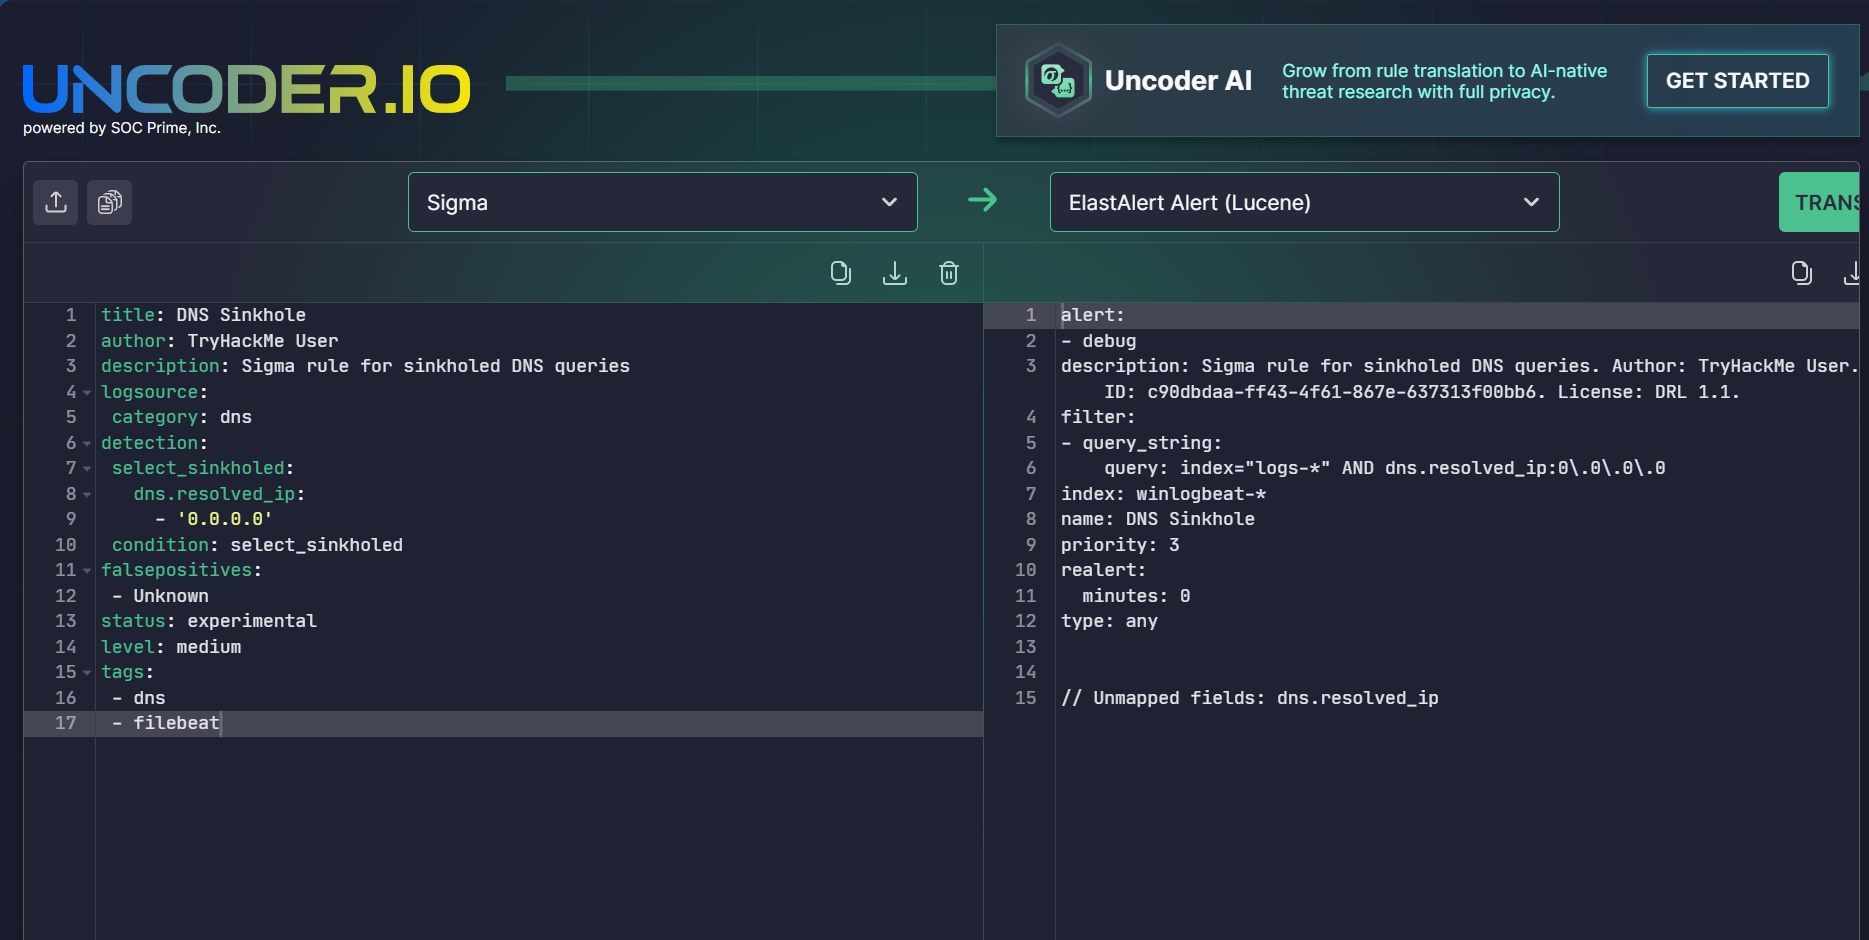Collapse the dns.resolved_ip fold on line 8
Screen dimensions: 1869x940
87,495
